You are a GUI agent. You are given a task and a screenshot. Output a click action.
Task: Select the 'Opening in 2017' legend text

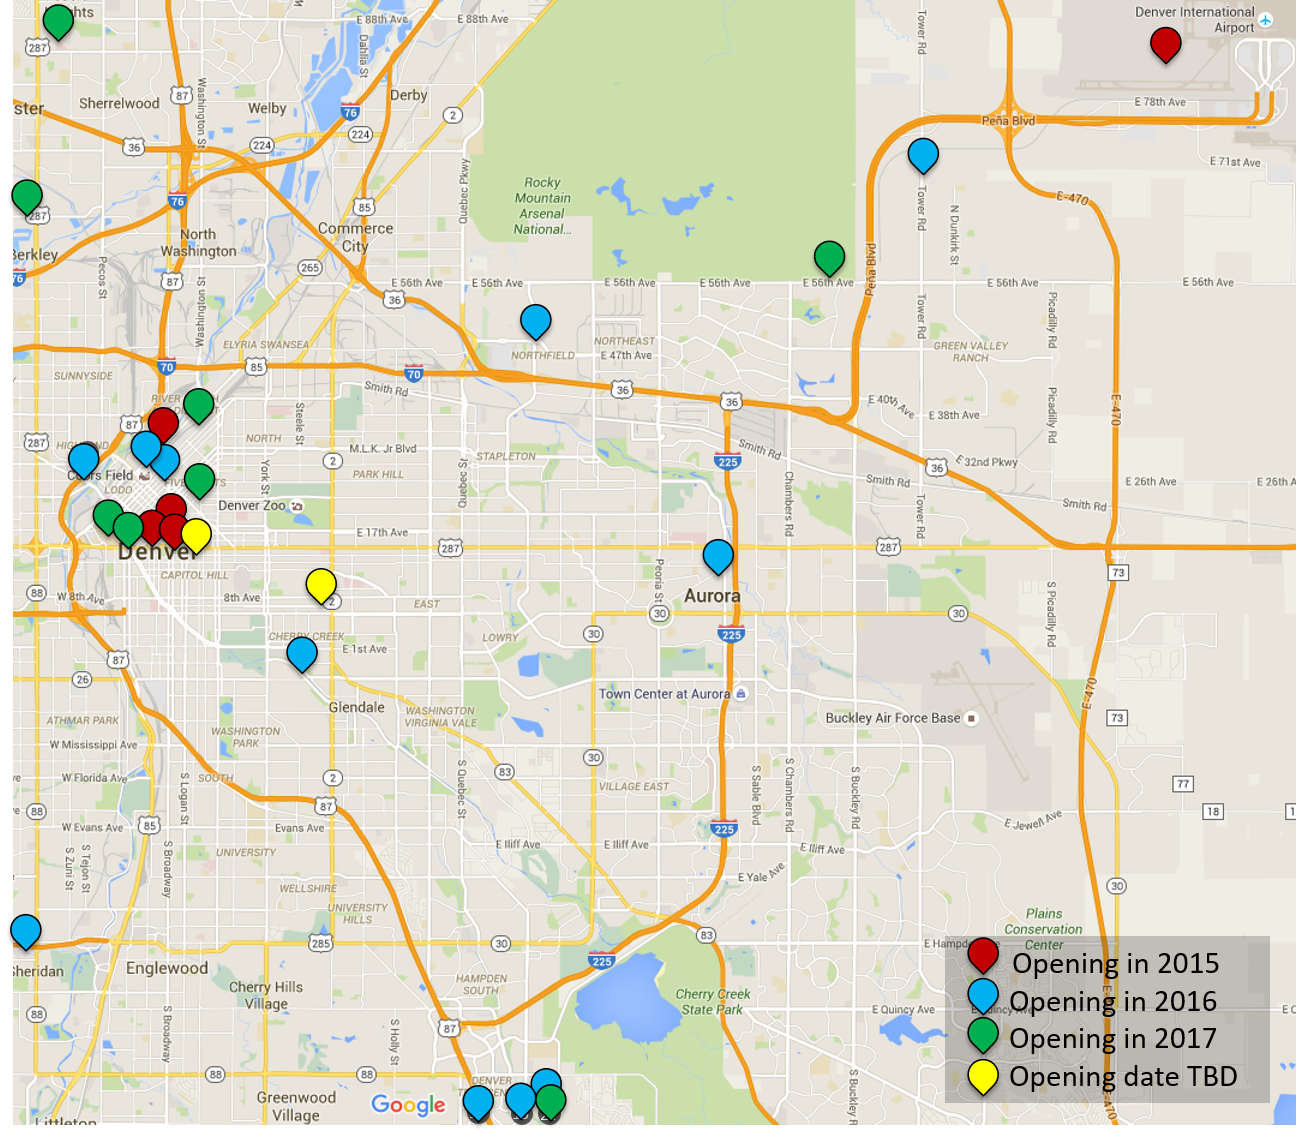click(1112, 1039)
